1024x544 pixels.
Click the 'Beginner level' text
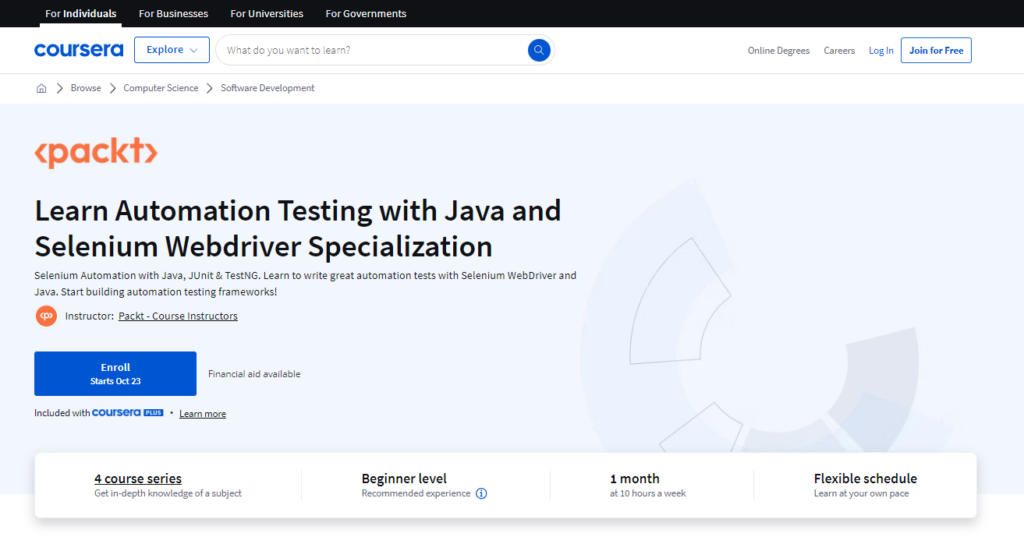[x=404, y=479]
